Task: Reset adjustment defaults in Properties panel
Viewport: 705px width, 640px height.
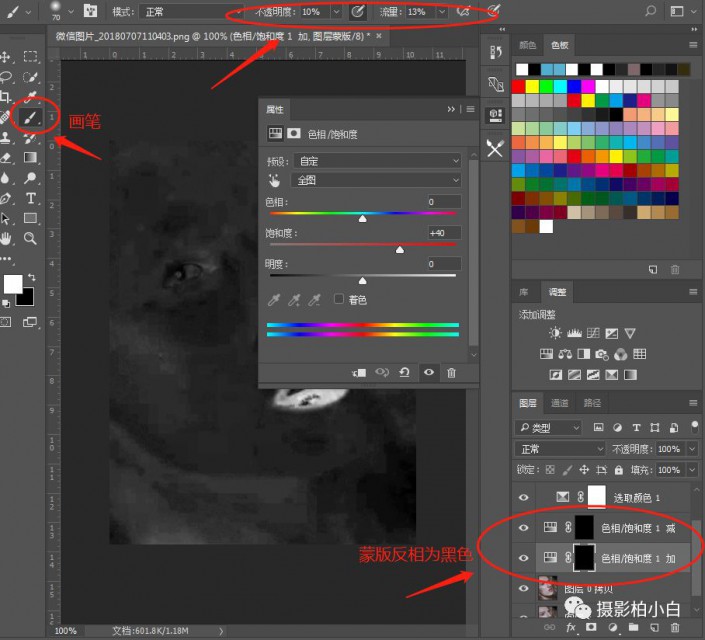Action: (404, 372)
